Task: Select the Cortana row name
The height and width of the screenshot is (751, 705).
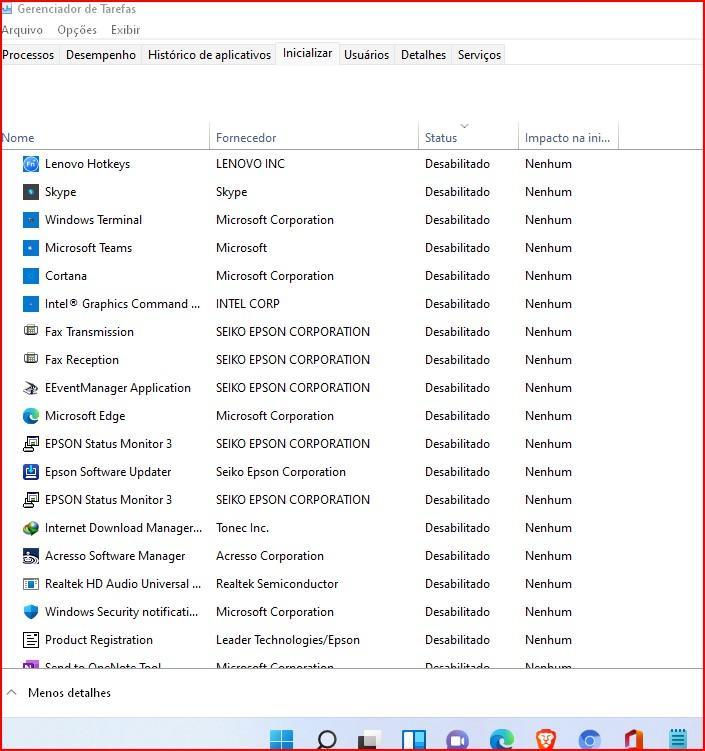Action: click(x=66, y=276)
